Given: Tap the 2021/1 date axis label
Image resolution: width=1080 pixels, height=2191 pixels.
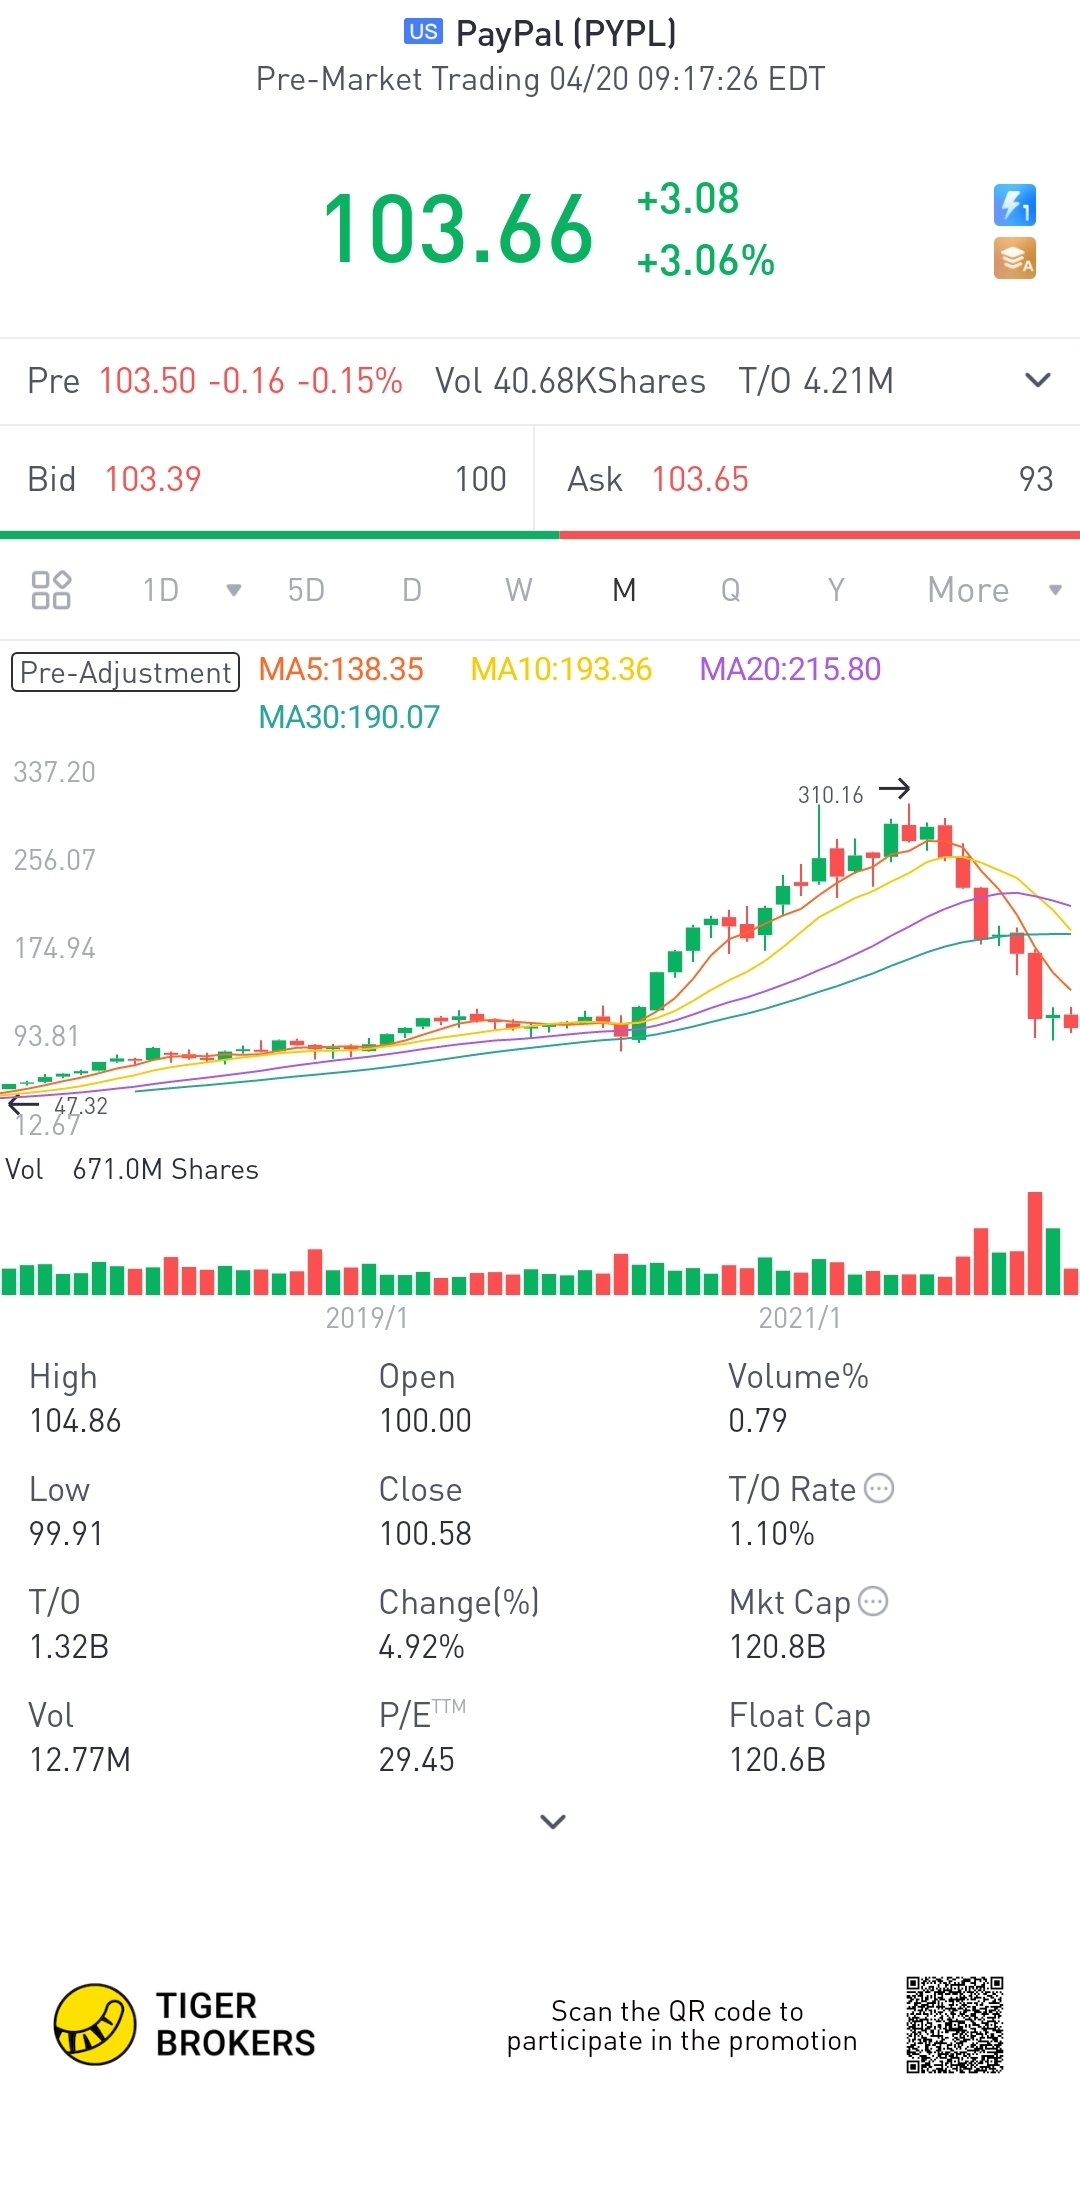Looking at the screenshot, I should pyautogui.click(x=800, y=1318).
